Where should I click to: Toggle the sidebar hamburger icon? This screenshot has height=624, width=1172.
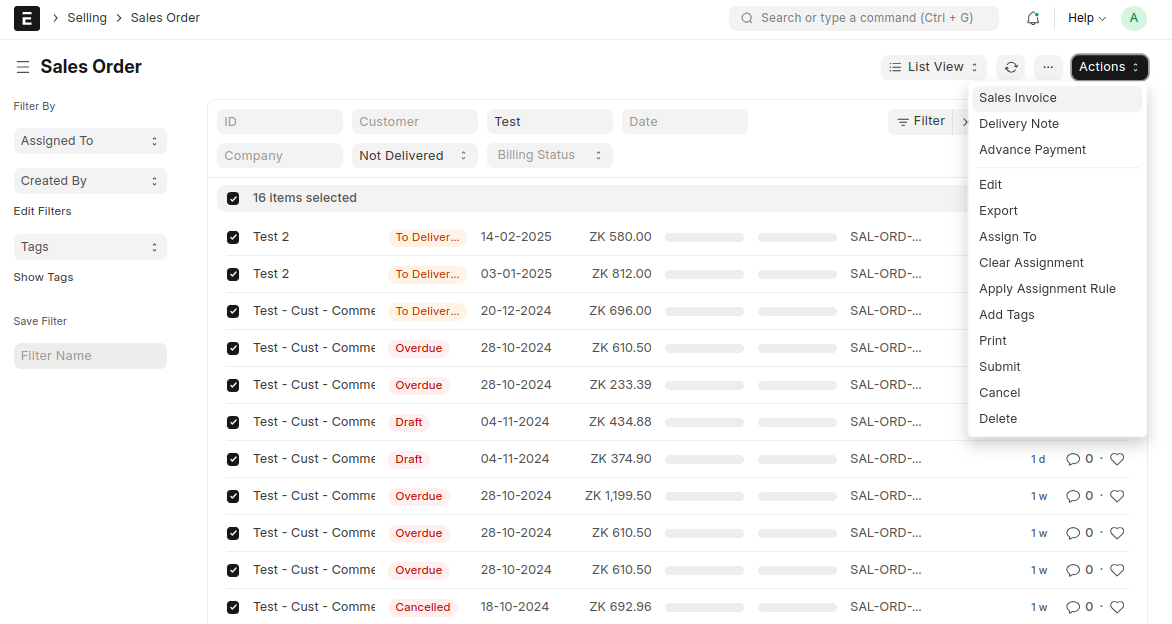(23, 67)
